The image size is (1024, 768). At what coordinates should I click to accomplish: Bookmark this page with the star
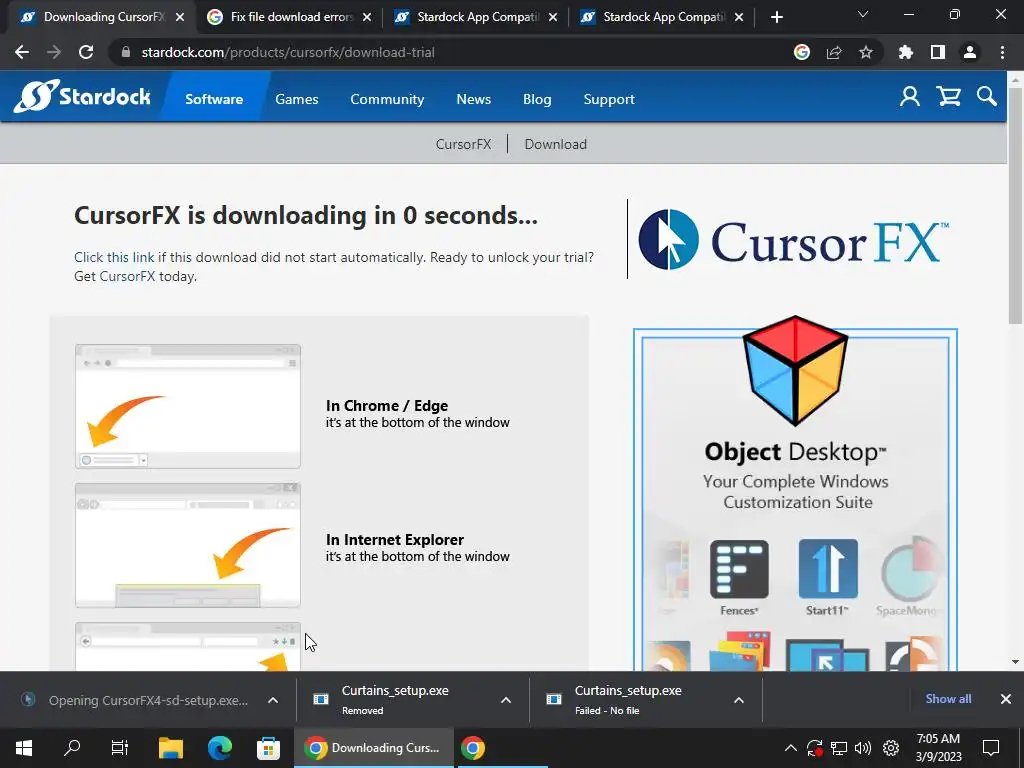[x=865, y=52]
